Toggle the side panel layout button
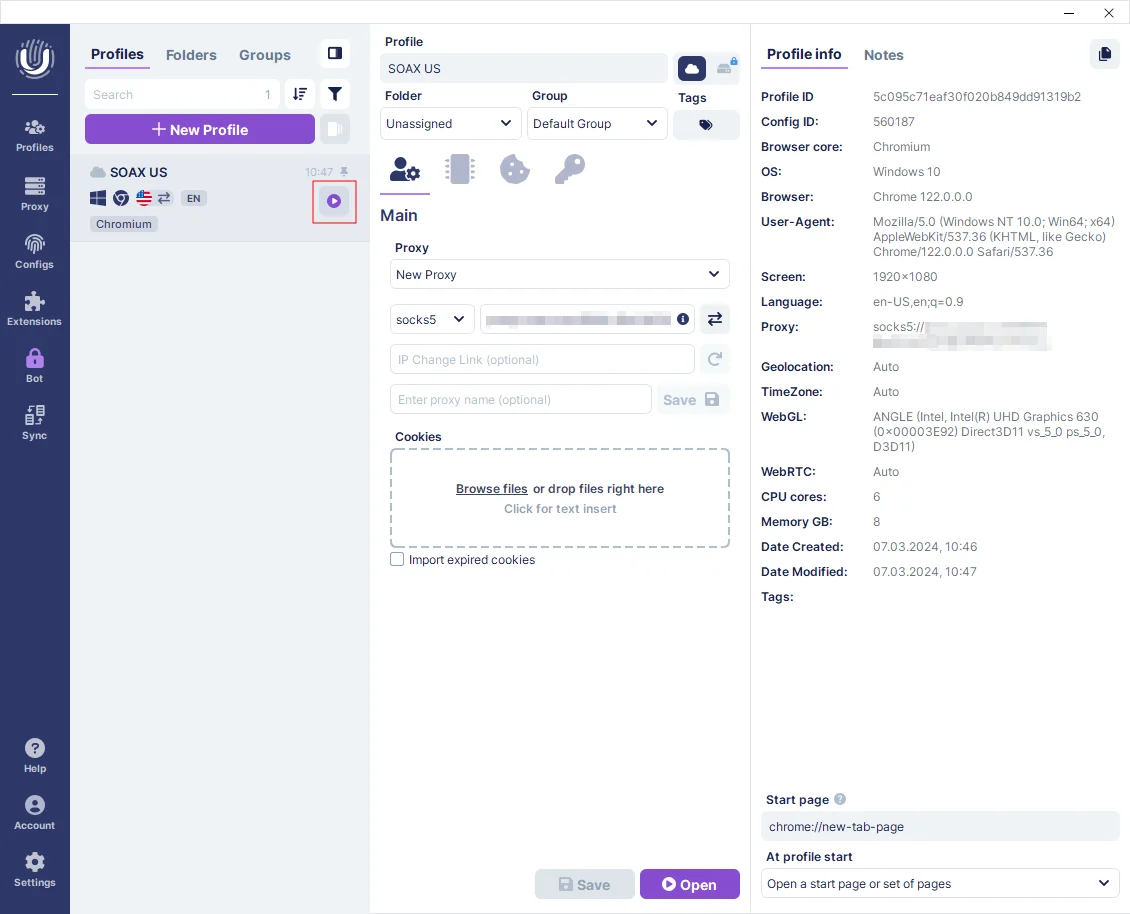Screen dimensions: 1130x914 [335, 53]
